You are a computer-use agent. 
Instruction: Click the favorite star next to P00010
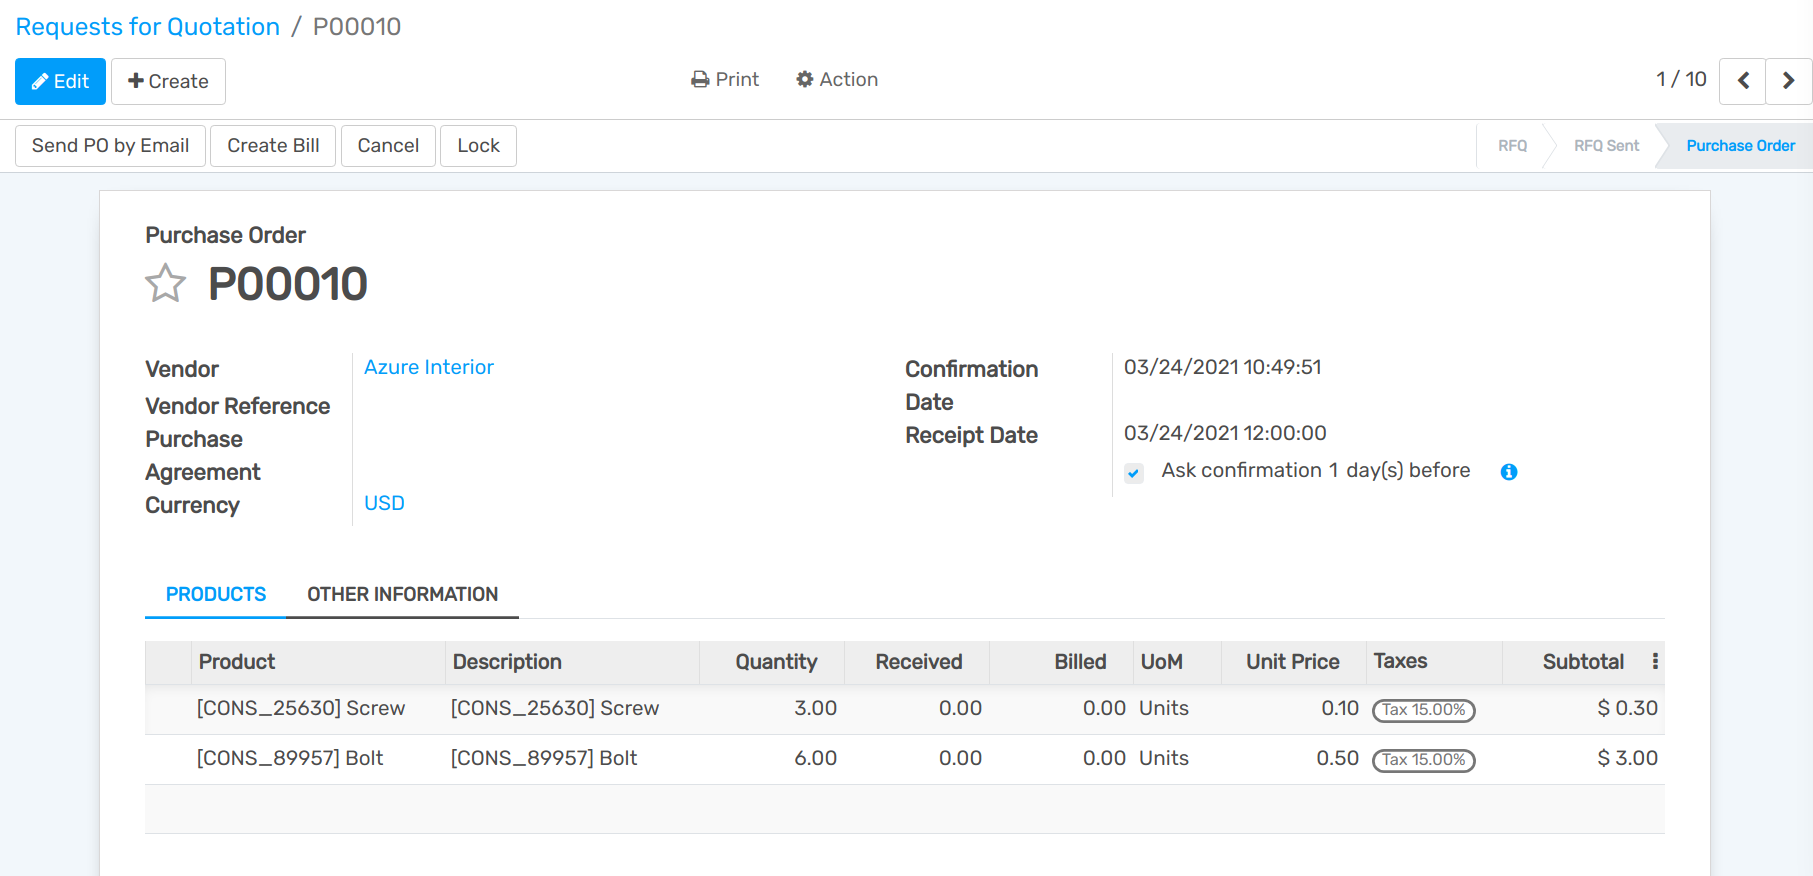[x=165, y=284]
